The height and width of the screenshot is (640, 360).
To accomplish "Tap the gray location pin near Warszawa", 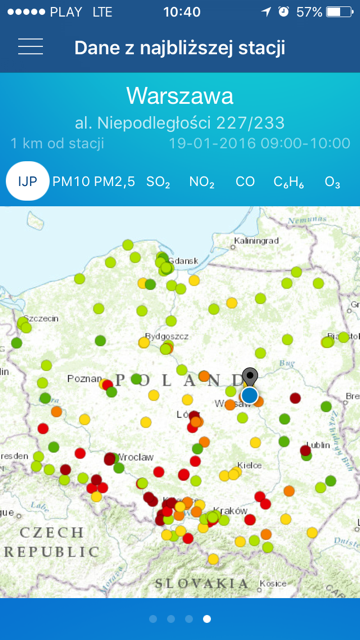I will pos(250,376).
